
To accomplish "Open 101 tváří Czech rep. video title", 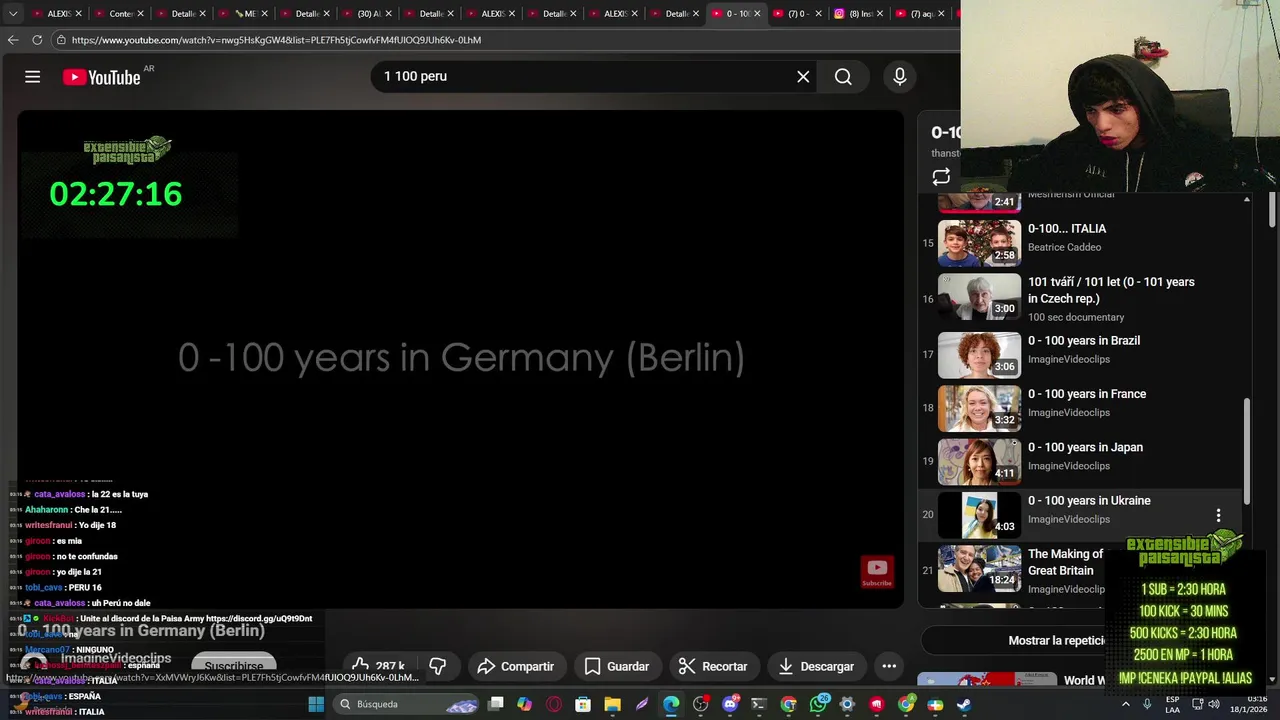I will click(x=1111, y=290).
